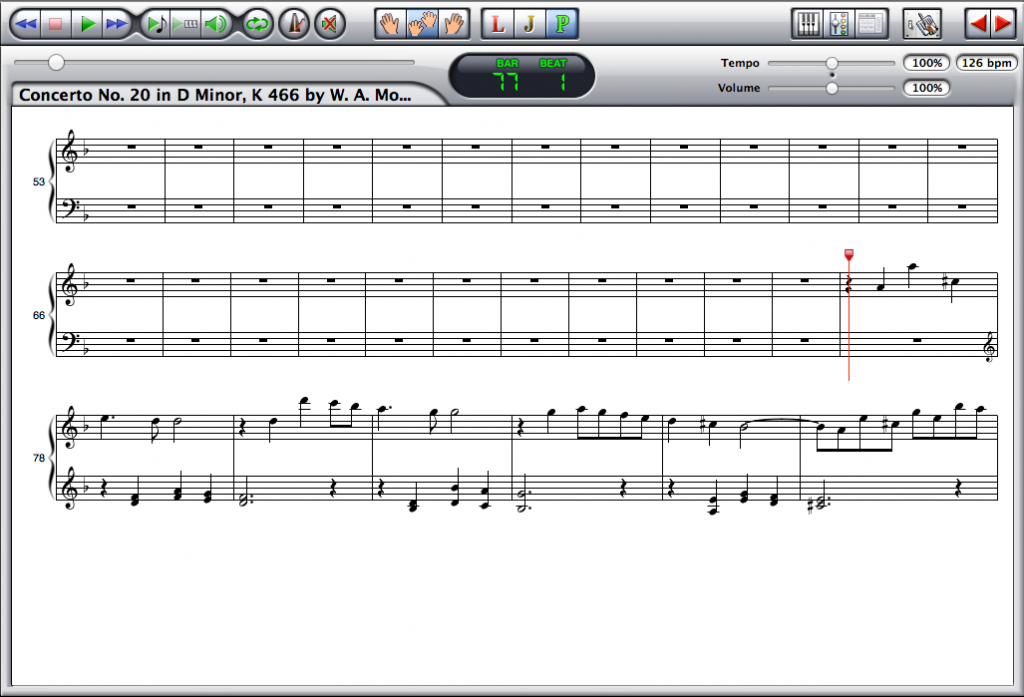Screen dimensions: 1024x697
Task: Click the Volume slider knob
Action: [x=831, y=88]
